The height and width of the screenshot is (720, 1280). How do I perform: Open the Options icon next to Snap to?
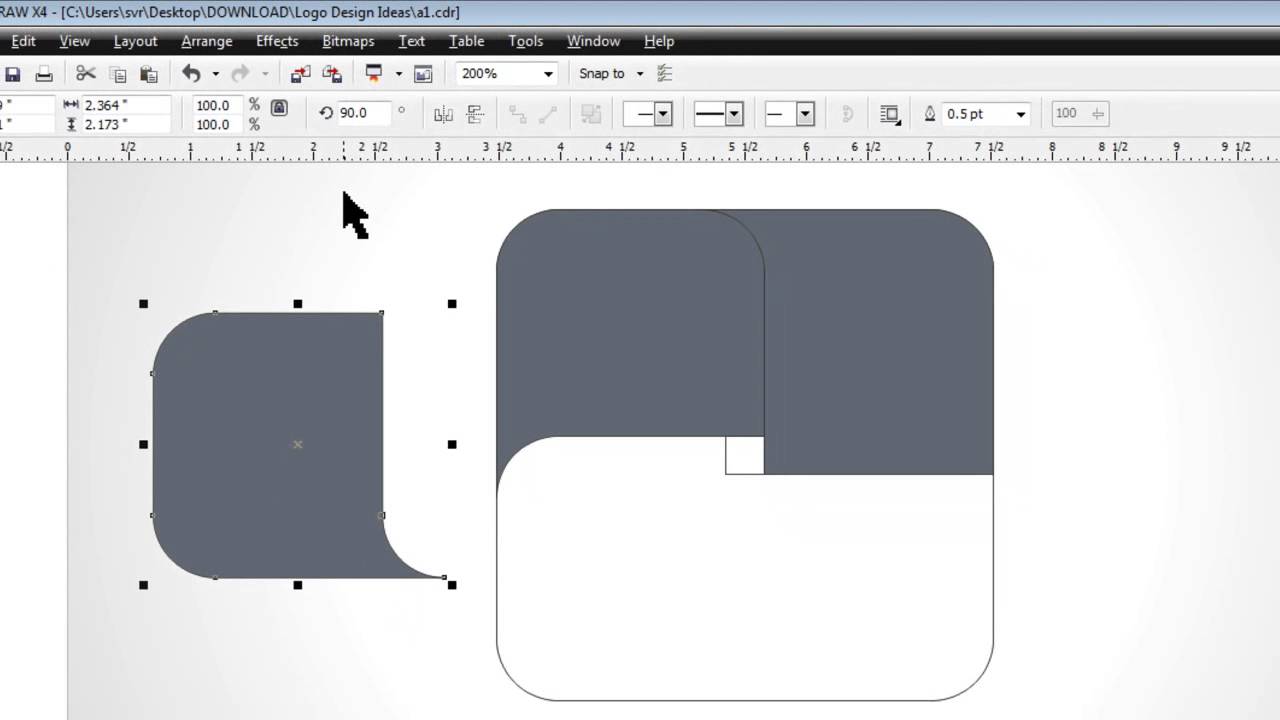664,73
